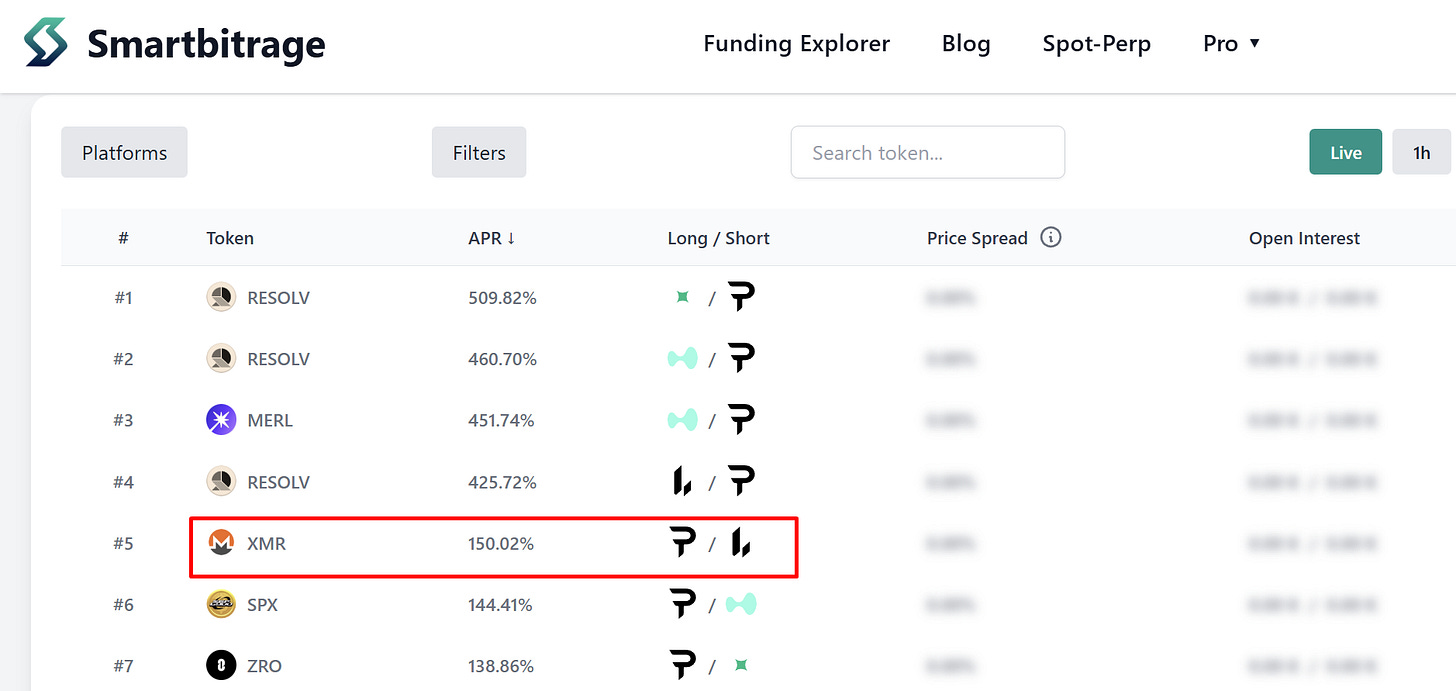Click the long platform icon in SPX row
The height and width of the screenshot is (691, 1456).
(x=682, y=604)
